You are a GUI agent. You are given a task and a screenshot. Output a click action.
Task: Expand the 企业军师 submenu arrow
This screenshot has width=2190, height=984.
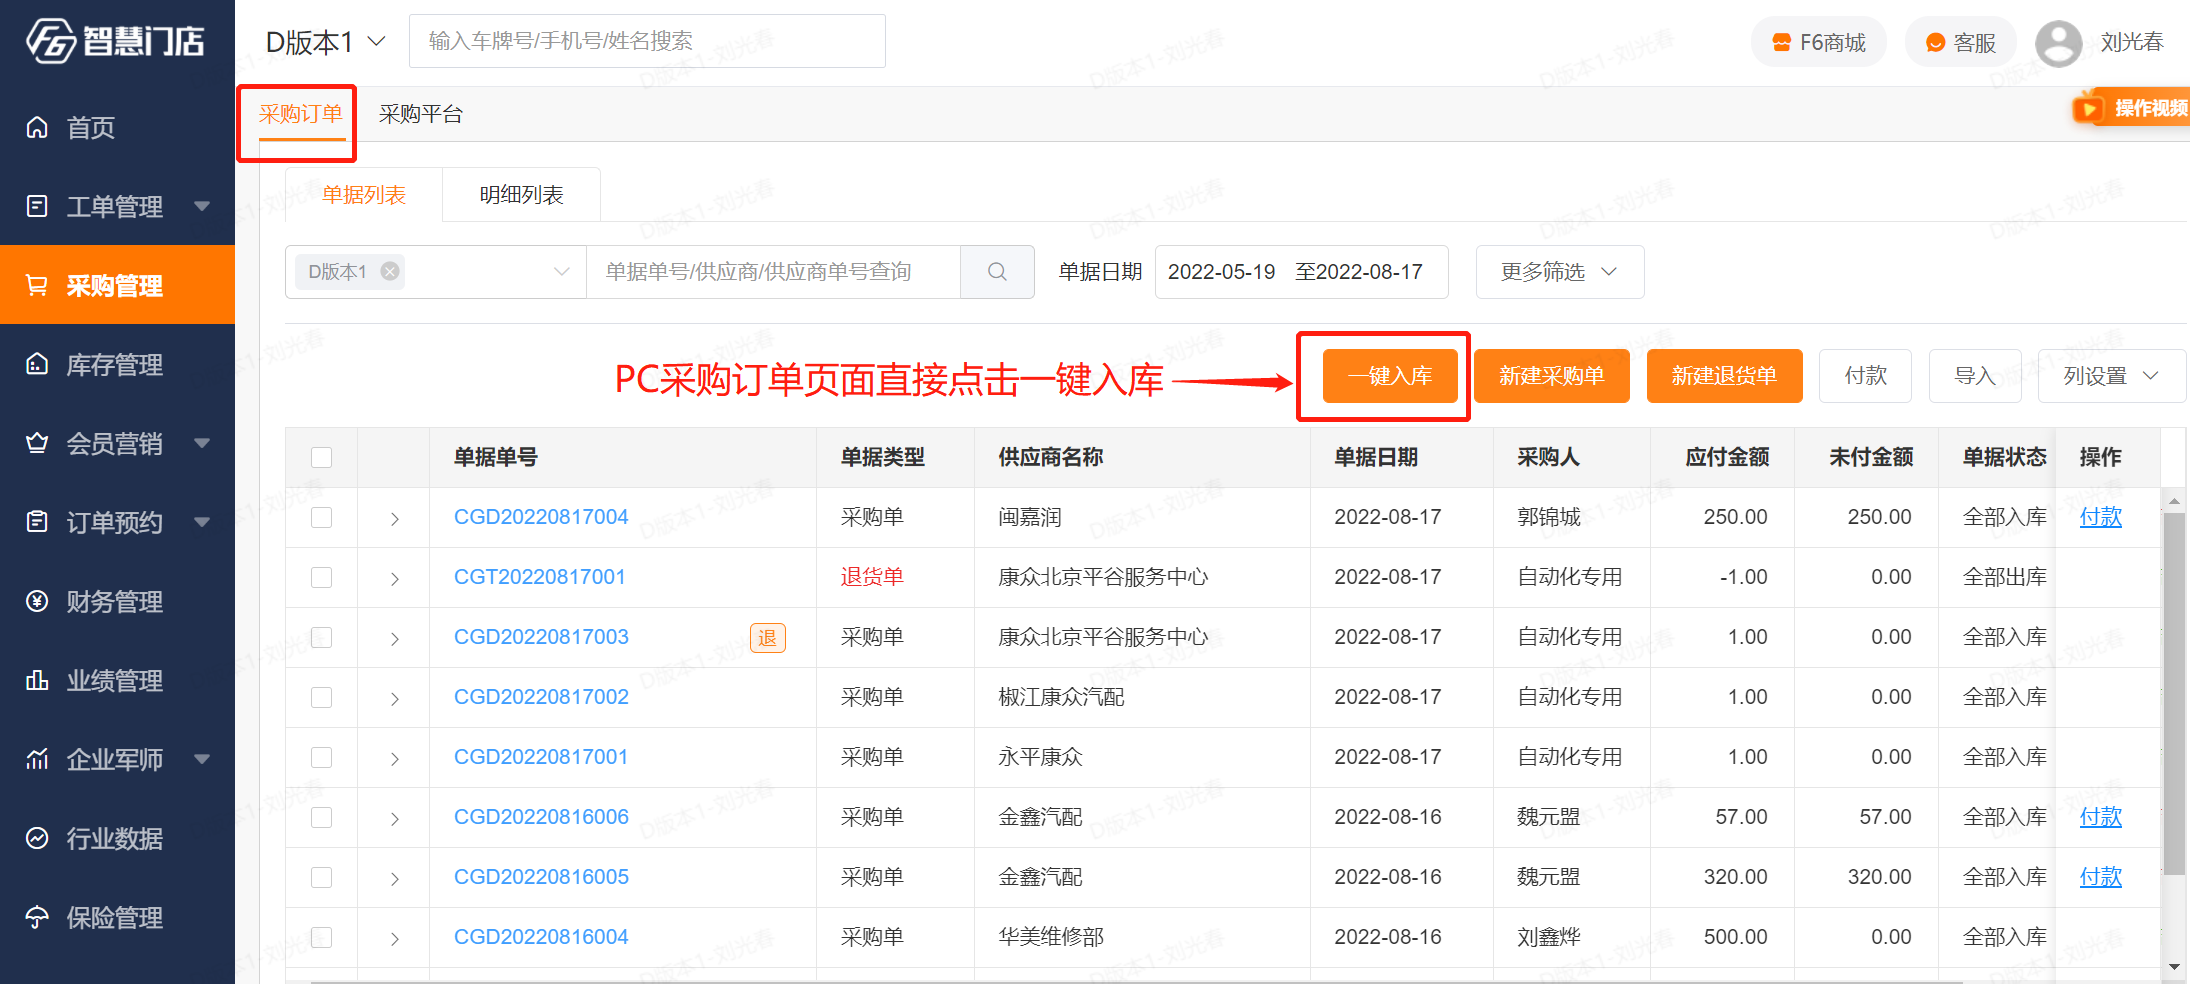point(202,759)
